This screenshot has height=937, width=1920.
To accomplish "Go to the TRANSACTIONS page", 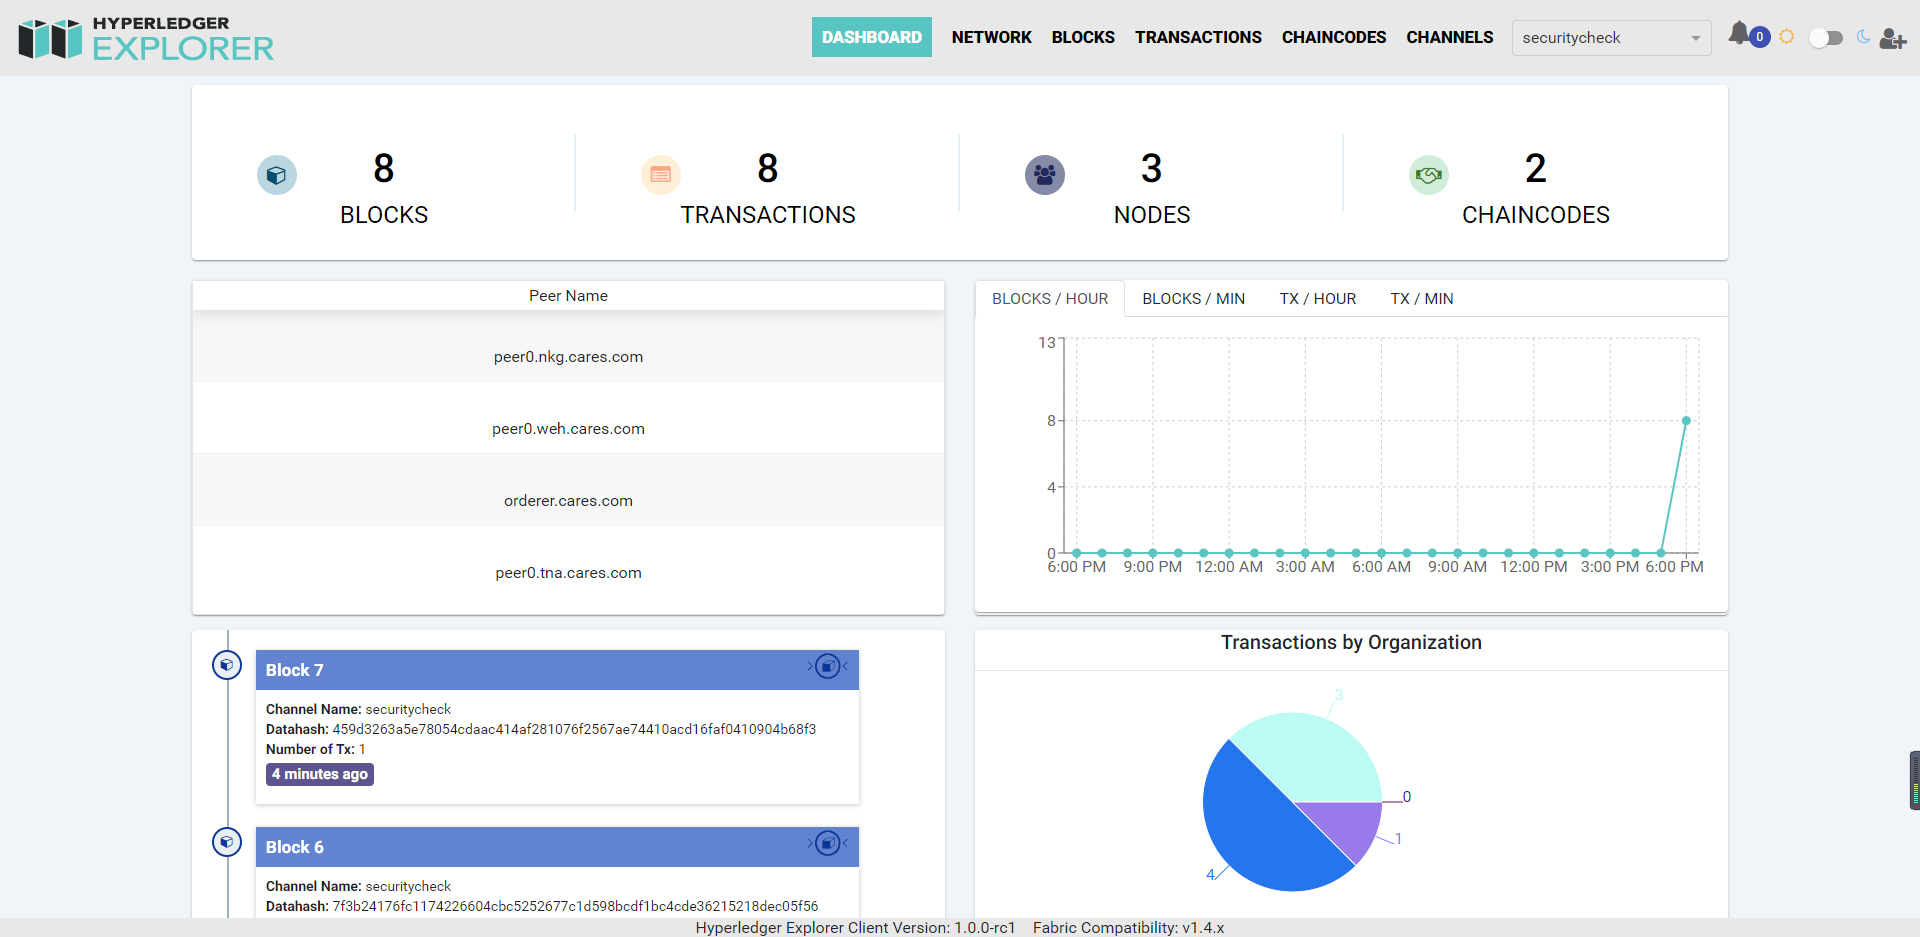I will (x=1198, y=37).
